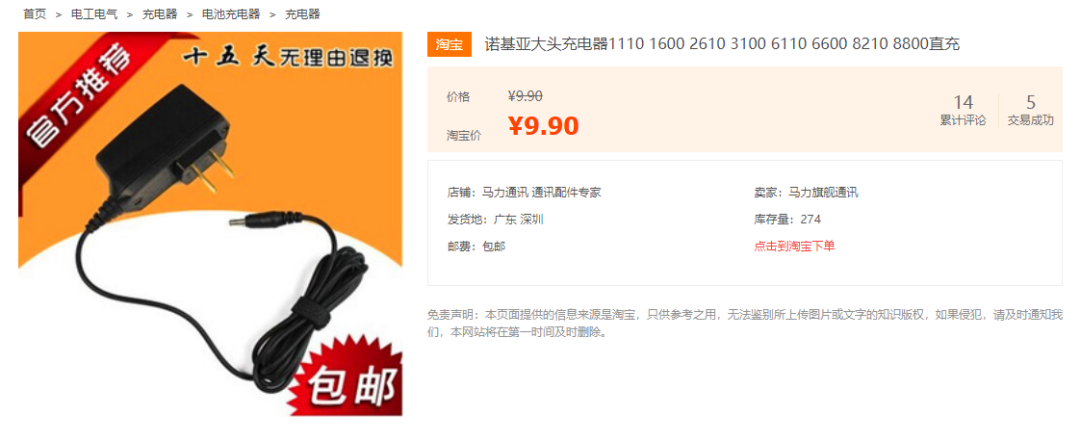Open the black charger product photo
This screenshot has width=1080, height=442.
210,224
